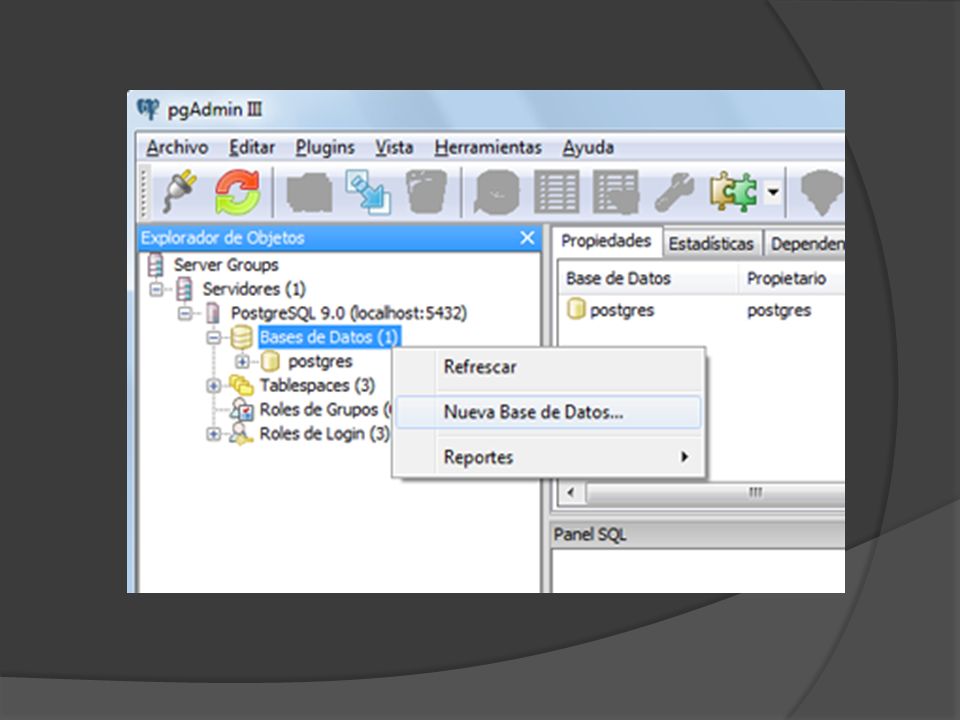The width and height of the screenshot is (960, 720).
Task: Choose Nueva Base de Datos... menu entry
Action: (548, 411)
